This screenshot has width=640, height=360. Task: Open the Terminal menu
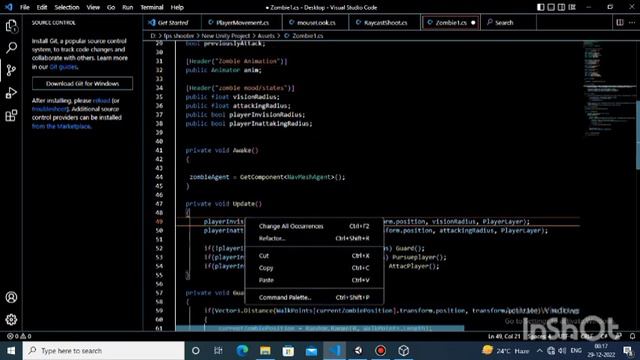[152, 7]
